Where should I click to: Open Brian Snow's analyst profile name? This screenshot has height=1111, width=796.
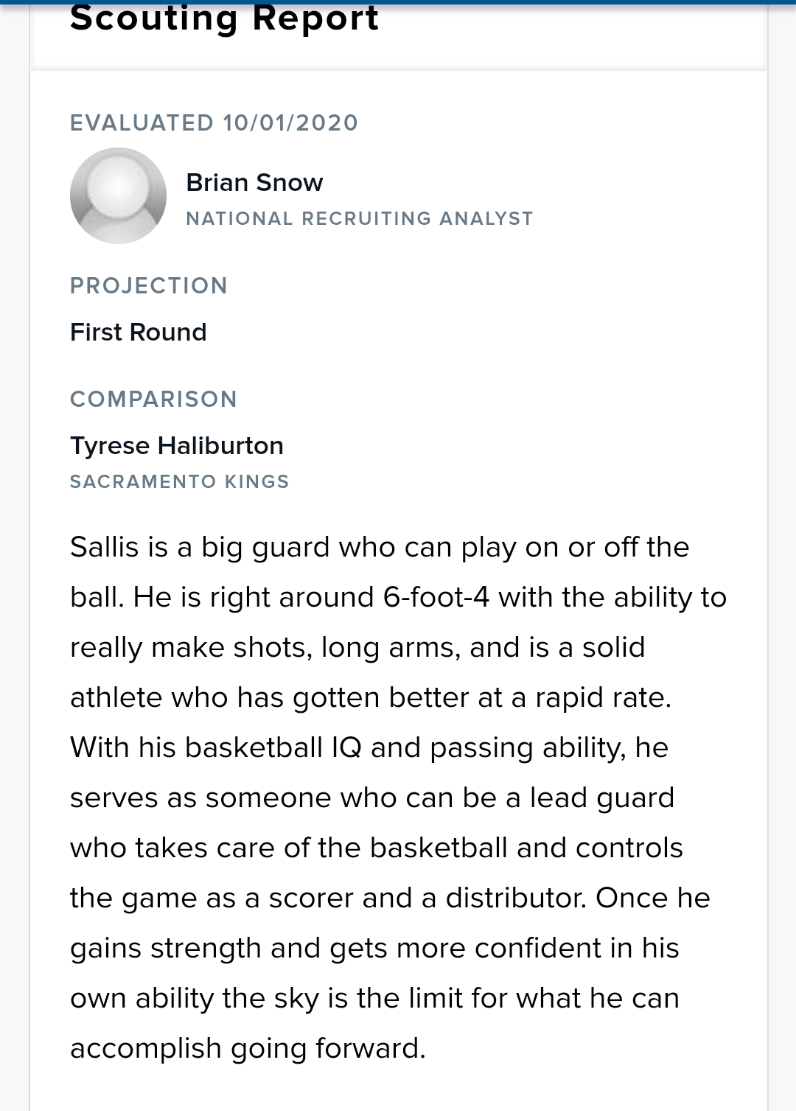coord(254,182)
